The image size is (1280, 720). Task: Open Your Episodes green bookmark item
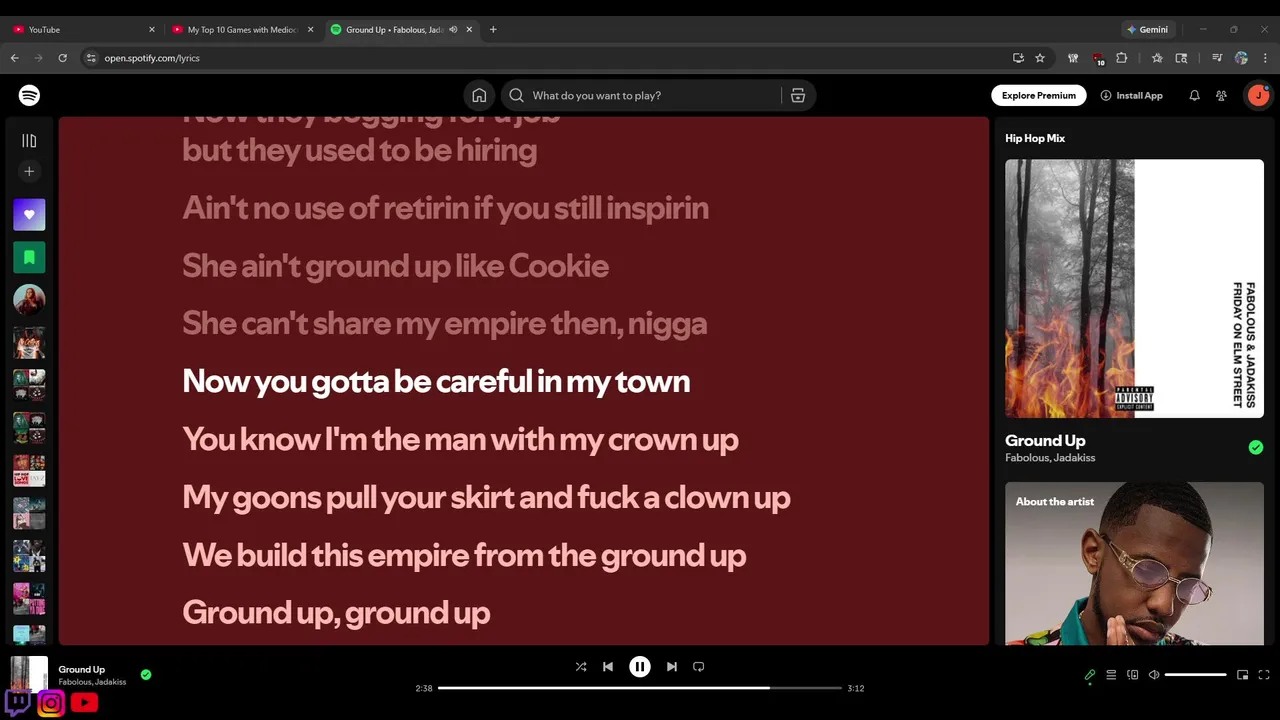click(29, 257)
